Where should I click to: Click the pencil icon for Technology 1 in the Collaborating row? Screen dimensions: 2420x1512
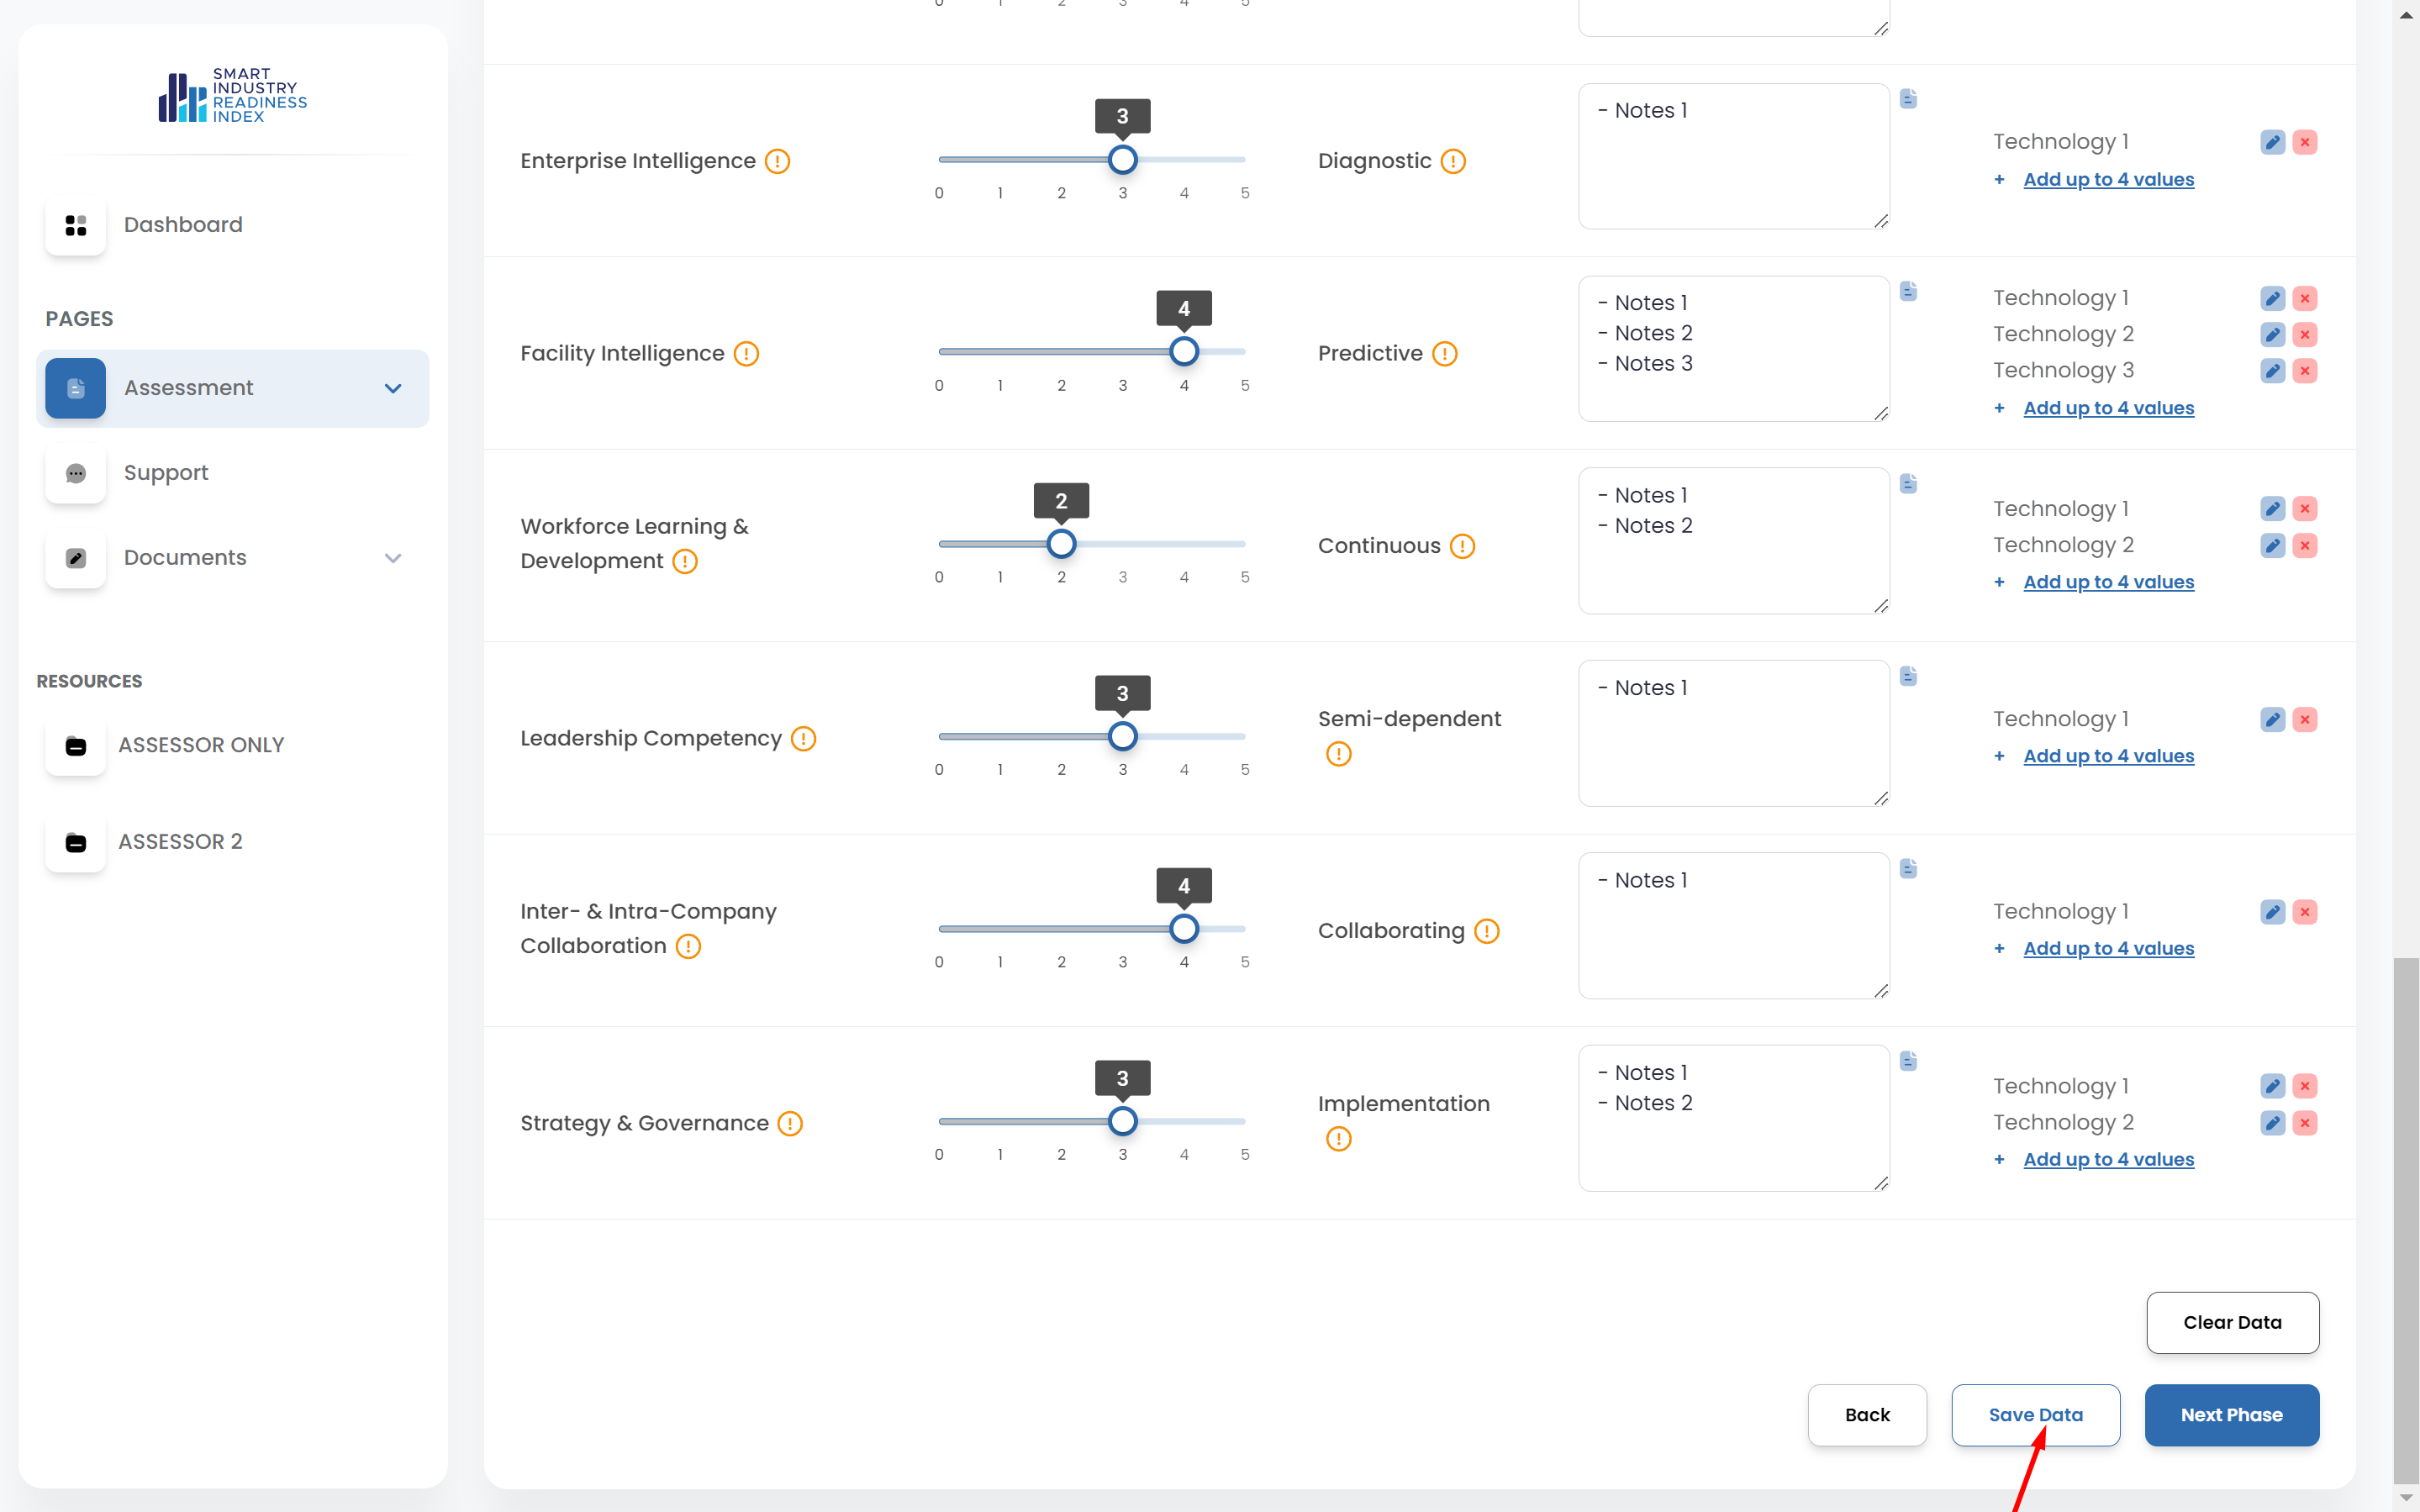point(2272,912)
